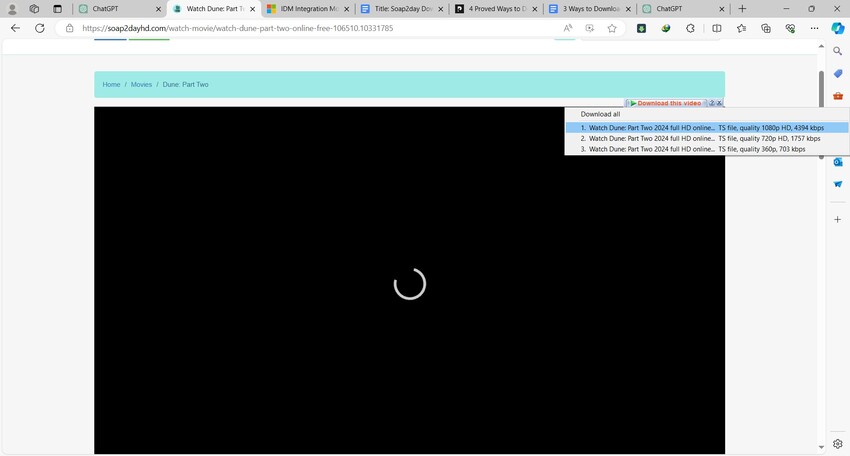Select the 360p 703 kbps download

(x=707, y=149)
